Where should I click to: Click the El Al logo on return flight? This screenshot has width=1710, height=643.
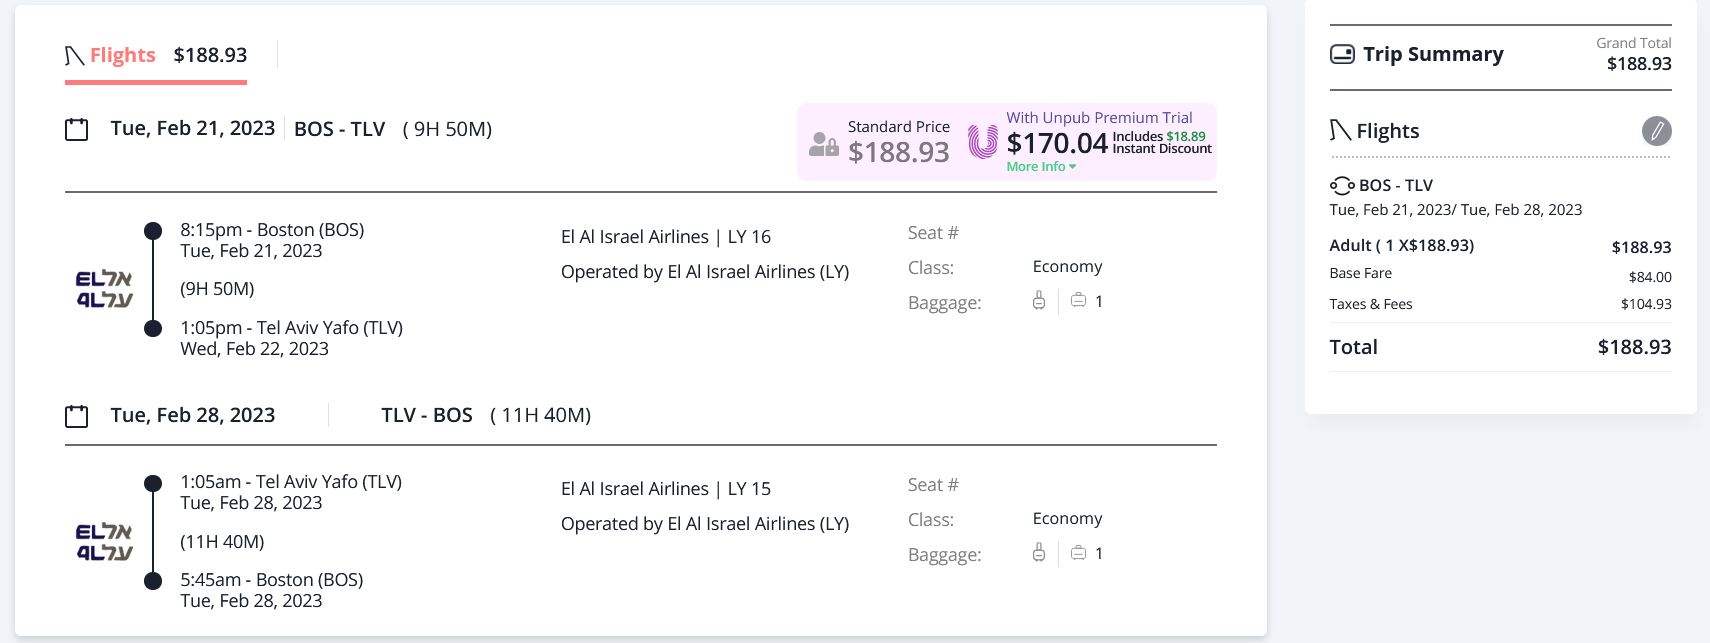[104, 541]
